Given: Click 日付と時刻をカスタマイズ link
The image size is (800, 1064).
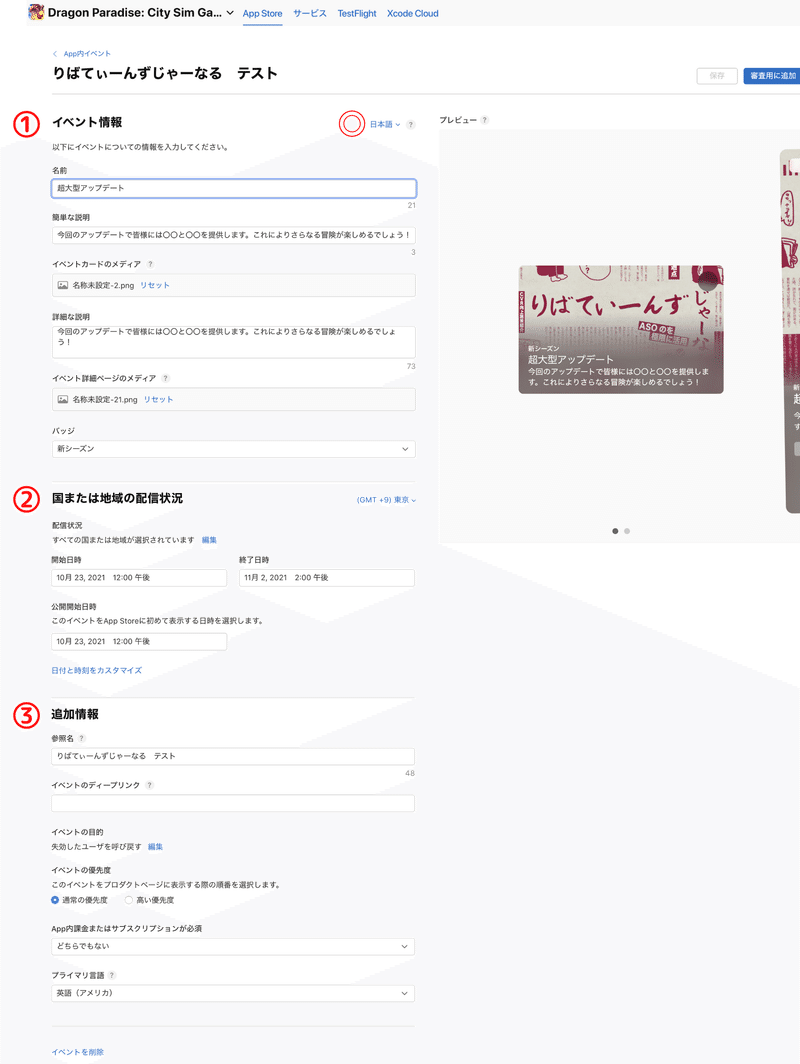Looking at the screenshot, I should [96, 670].
